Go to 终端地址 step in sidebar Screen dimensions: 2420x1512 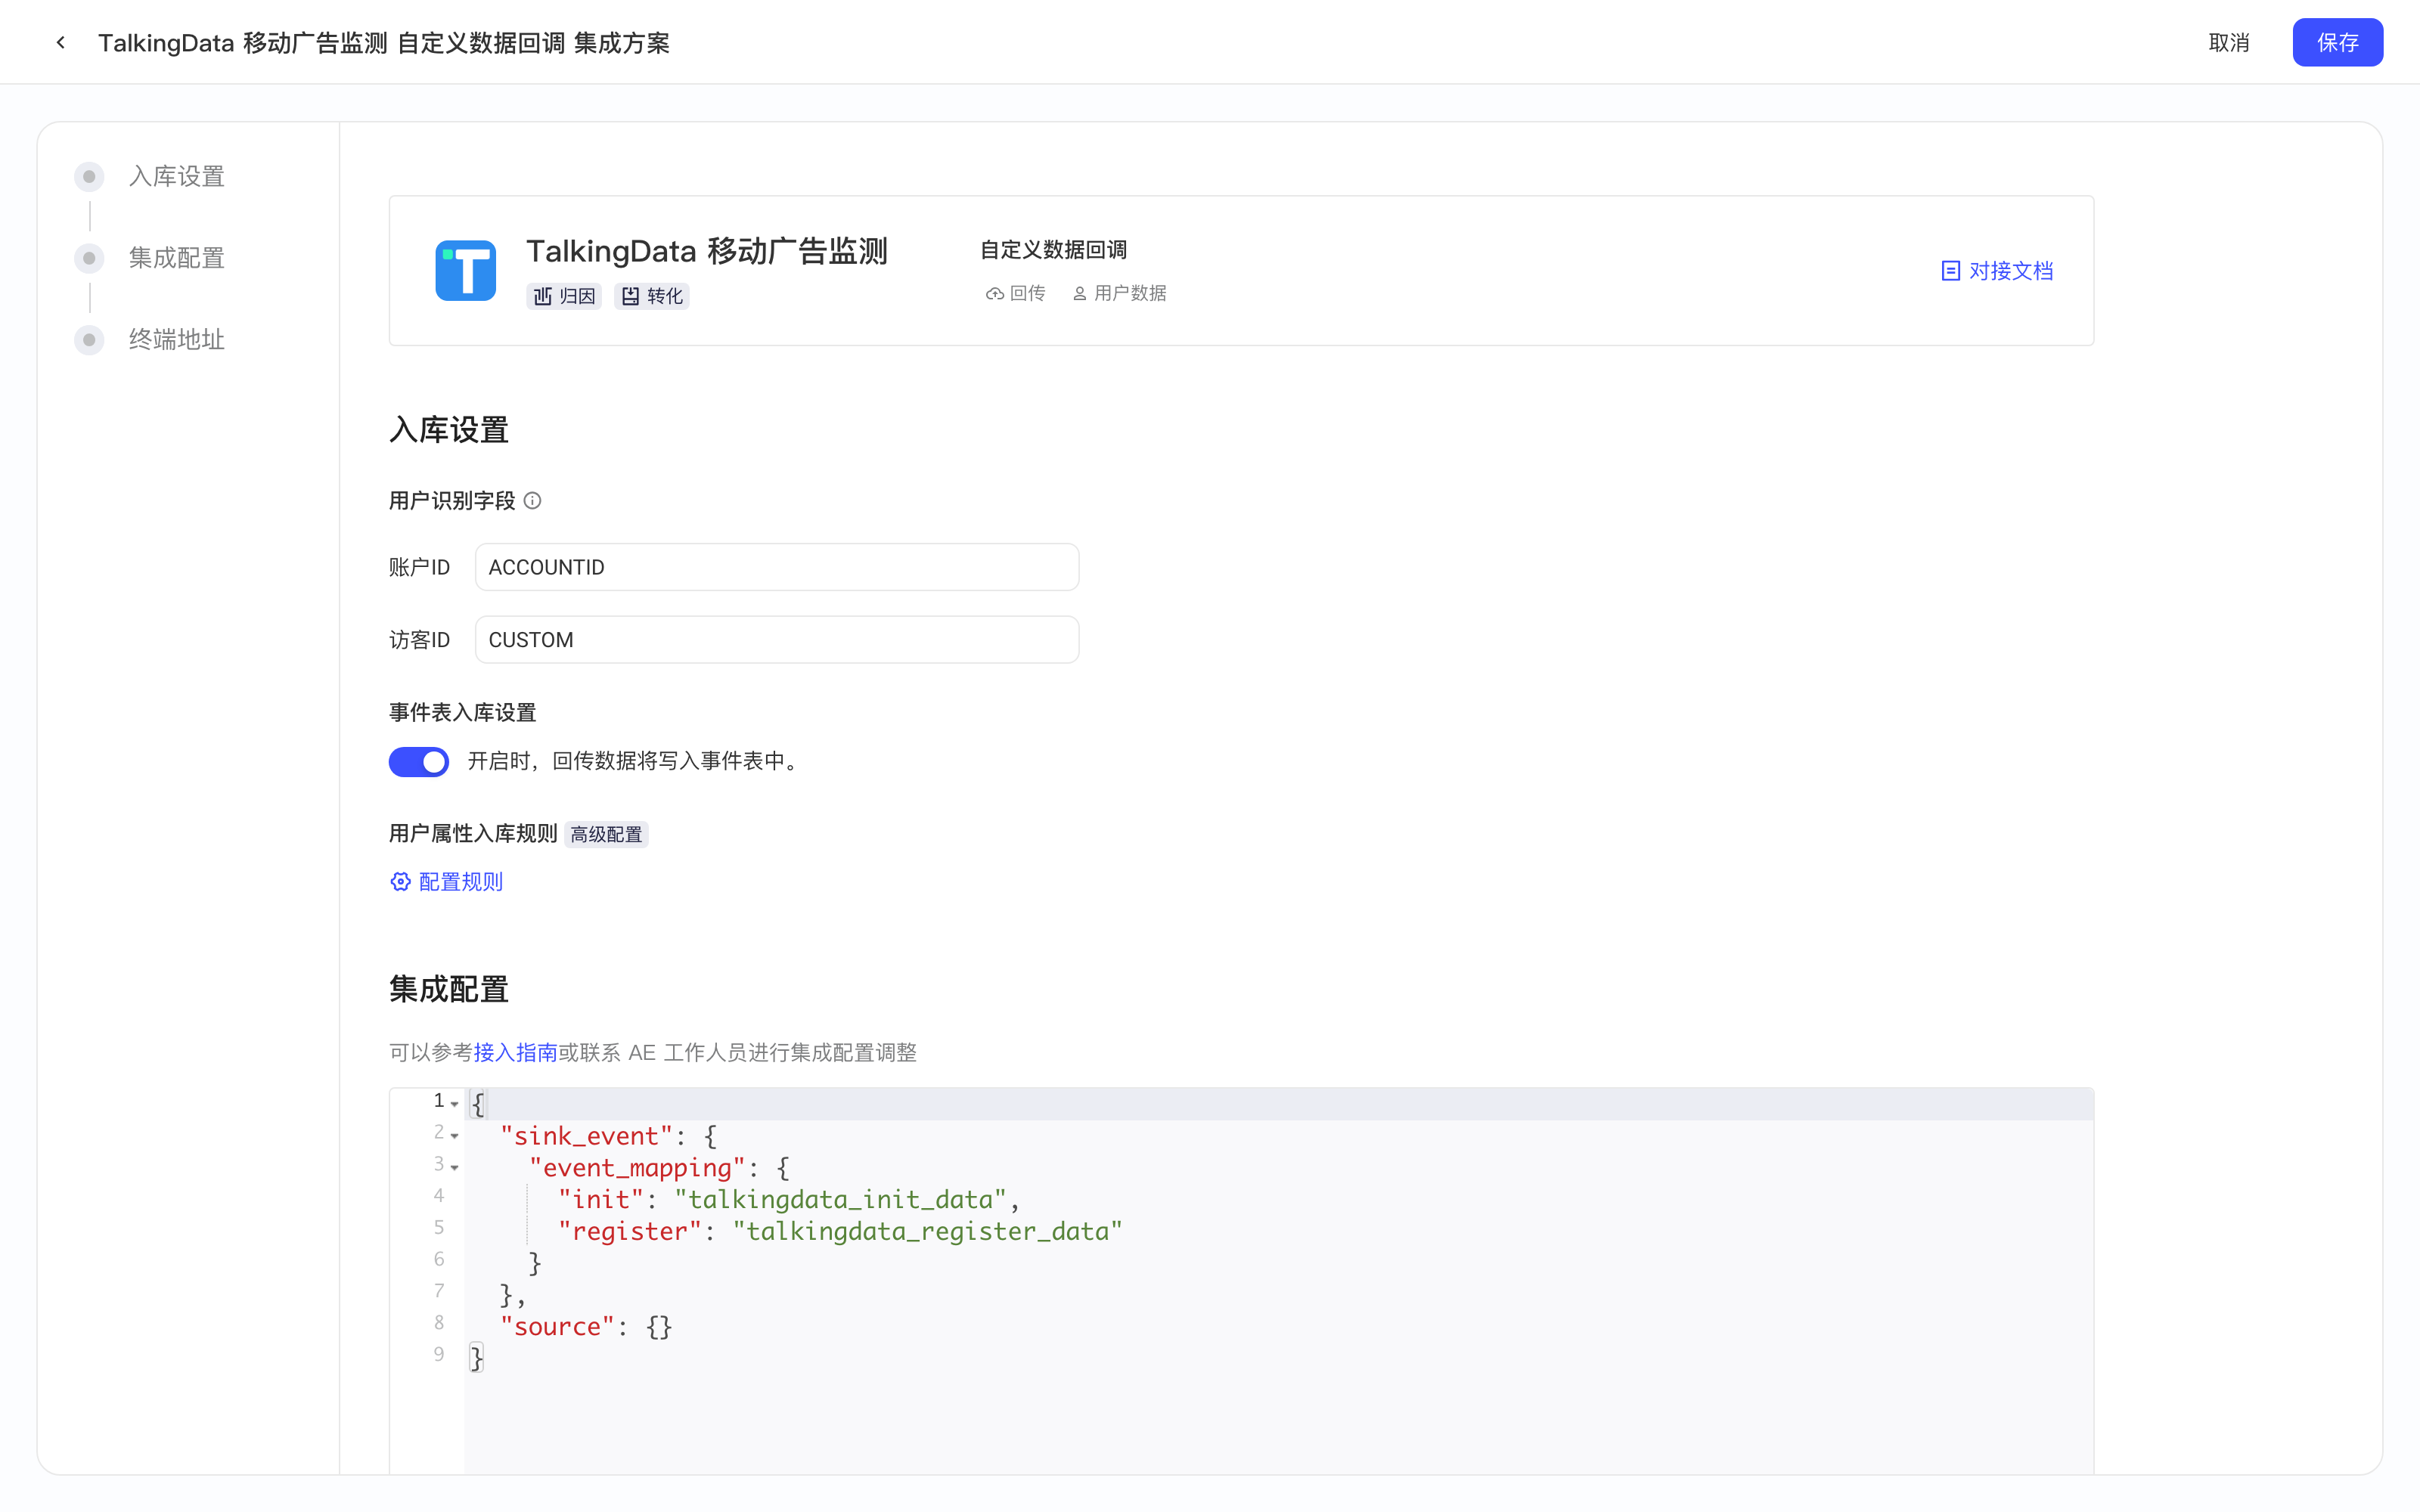coord(151,340)
